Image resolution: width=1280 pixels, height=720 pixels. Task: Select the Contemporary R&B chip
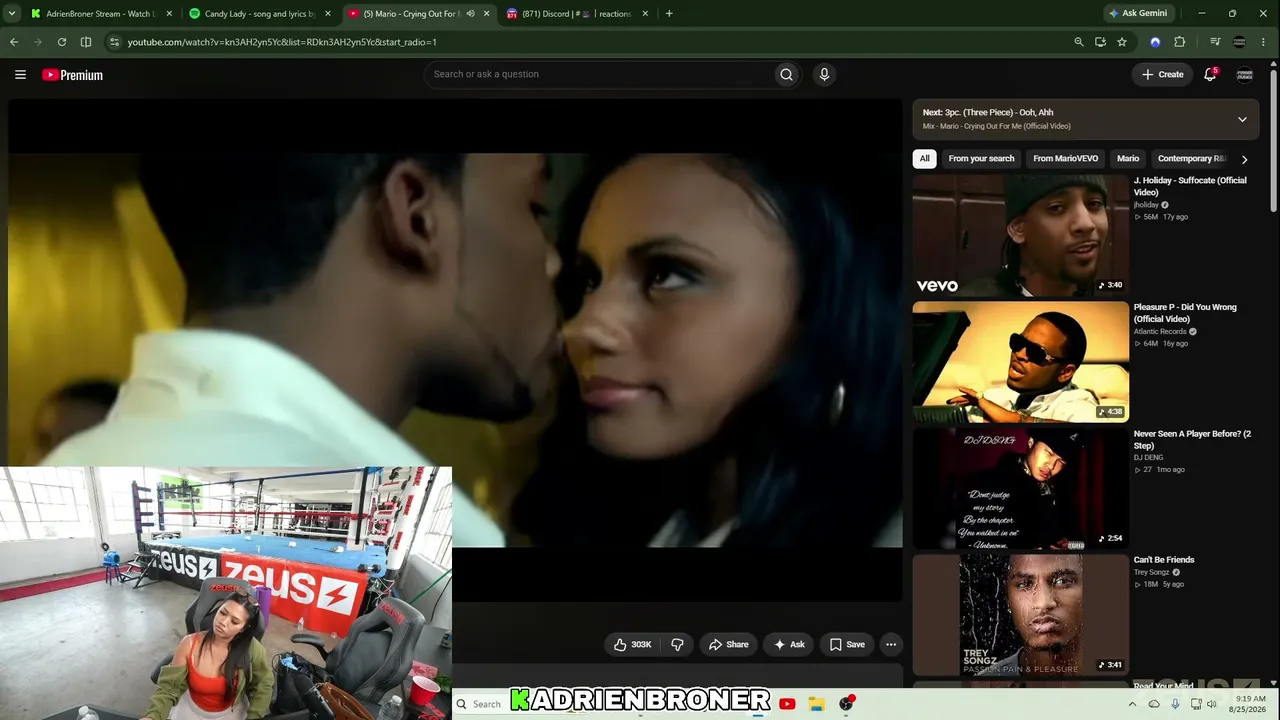pos(1191,159)
